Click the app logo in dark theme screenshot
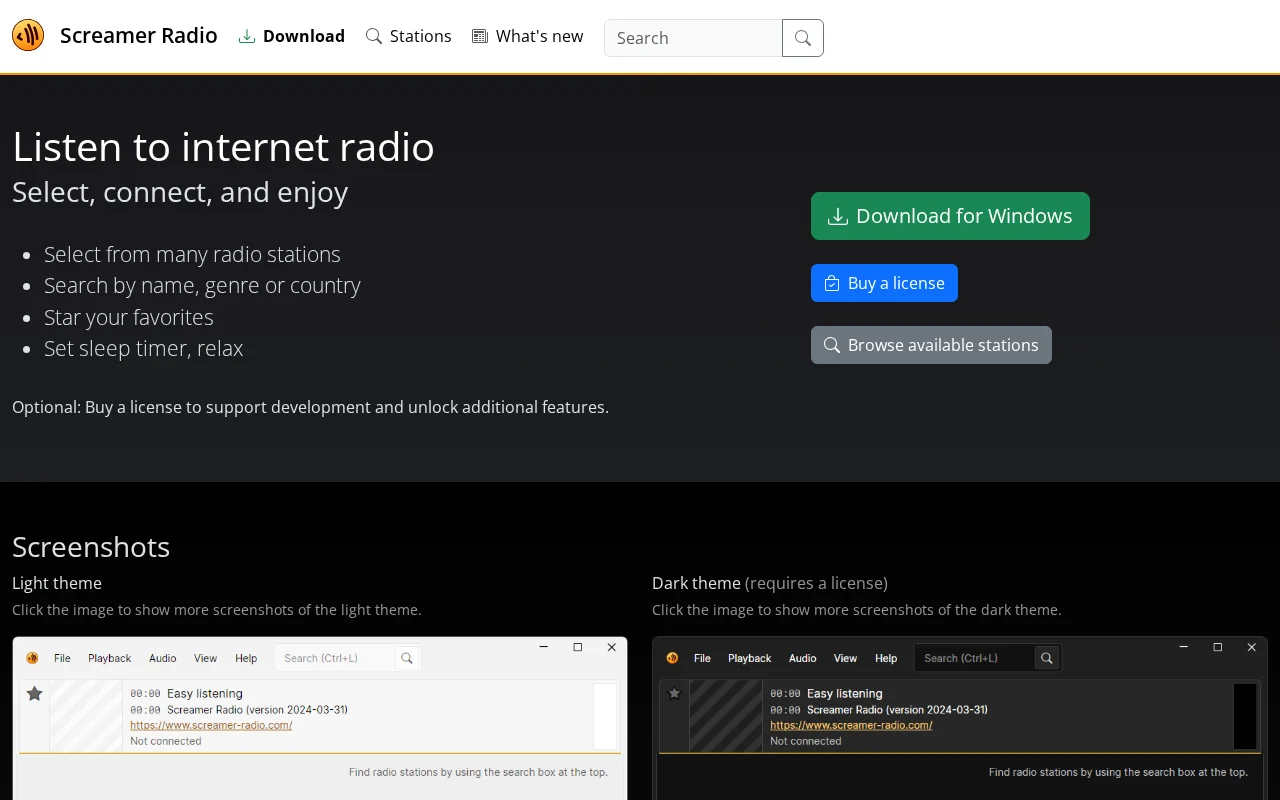This screenshot has width=1280, height=800. tap(672, 658)
